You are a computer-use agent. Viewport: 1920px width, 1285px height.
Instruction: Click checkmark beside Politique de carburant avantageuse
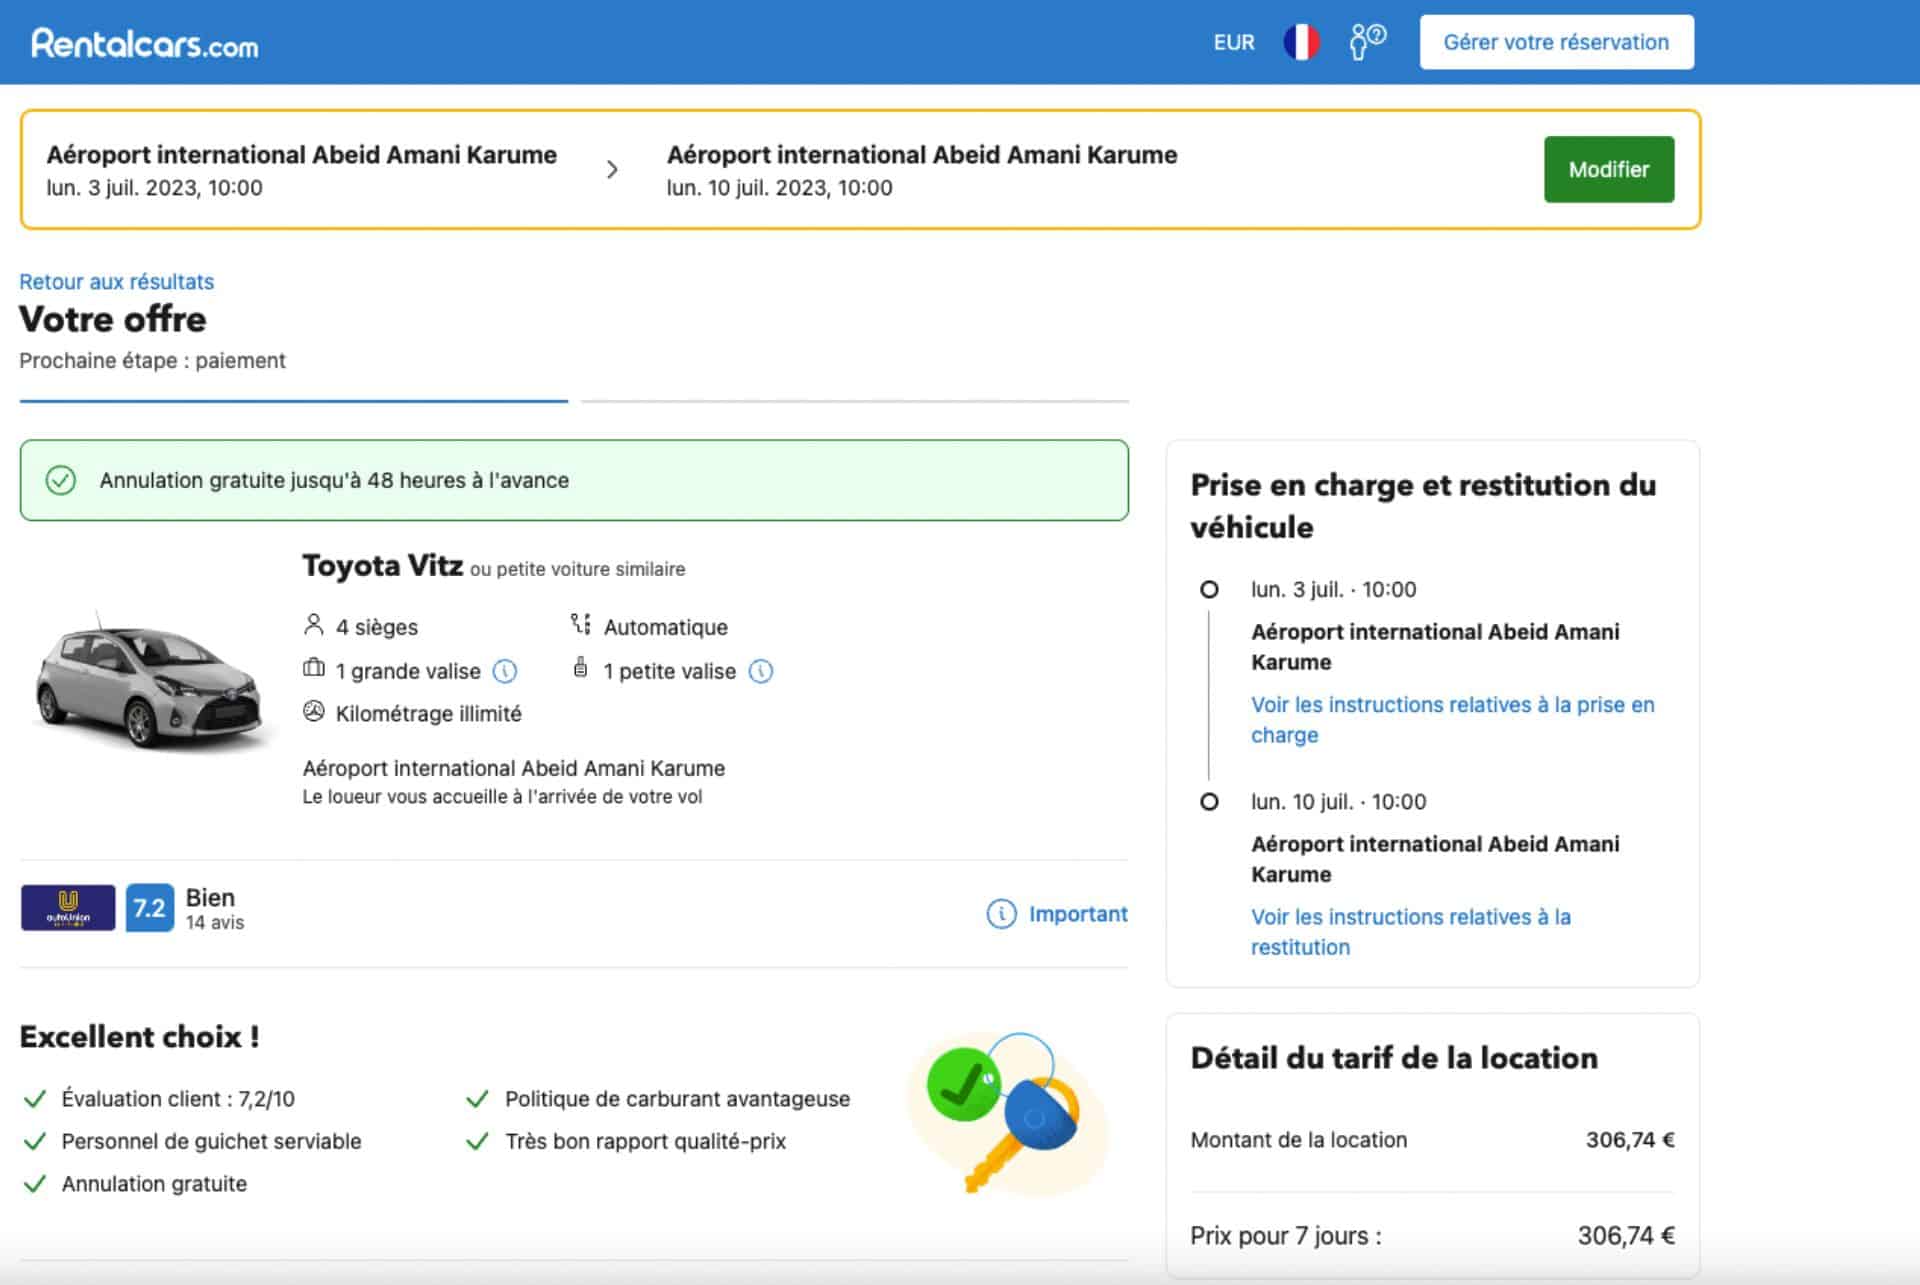coord(478,1099)
